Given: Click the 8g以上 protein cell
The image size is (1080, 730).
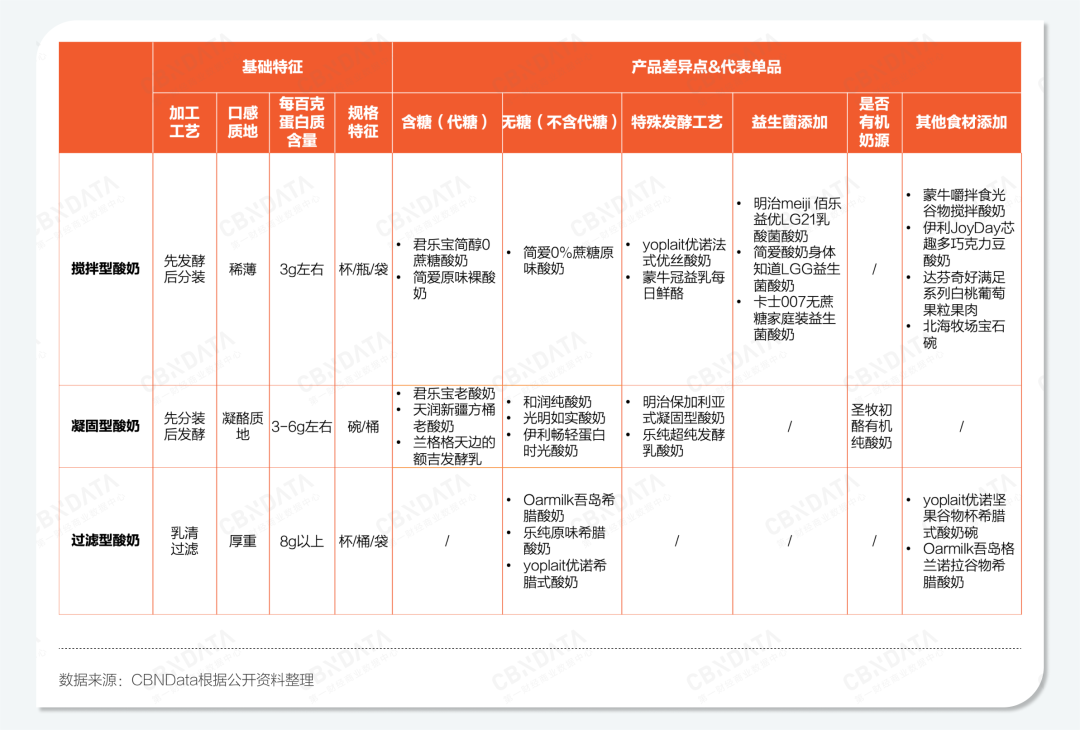Looking at the screenshot, I should (301, 541).
